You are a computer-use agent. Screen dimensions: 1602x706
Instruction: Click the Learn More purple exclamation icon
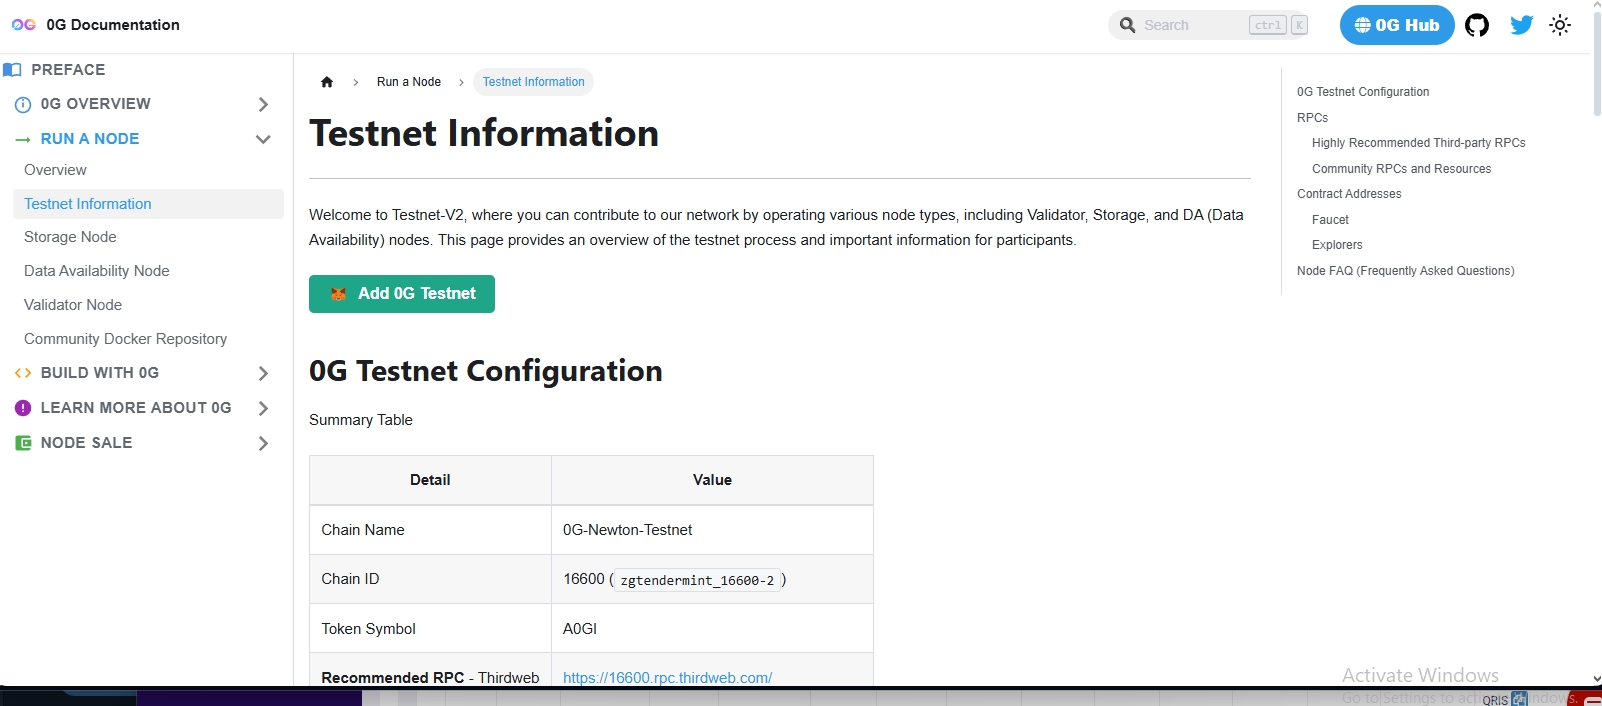pyautogui.click(x=23, y=408)
